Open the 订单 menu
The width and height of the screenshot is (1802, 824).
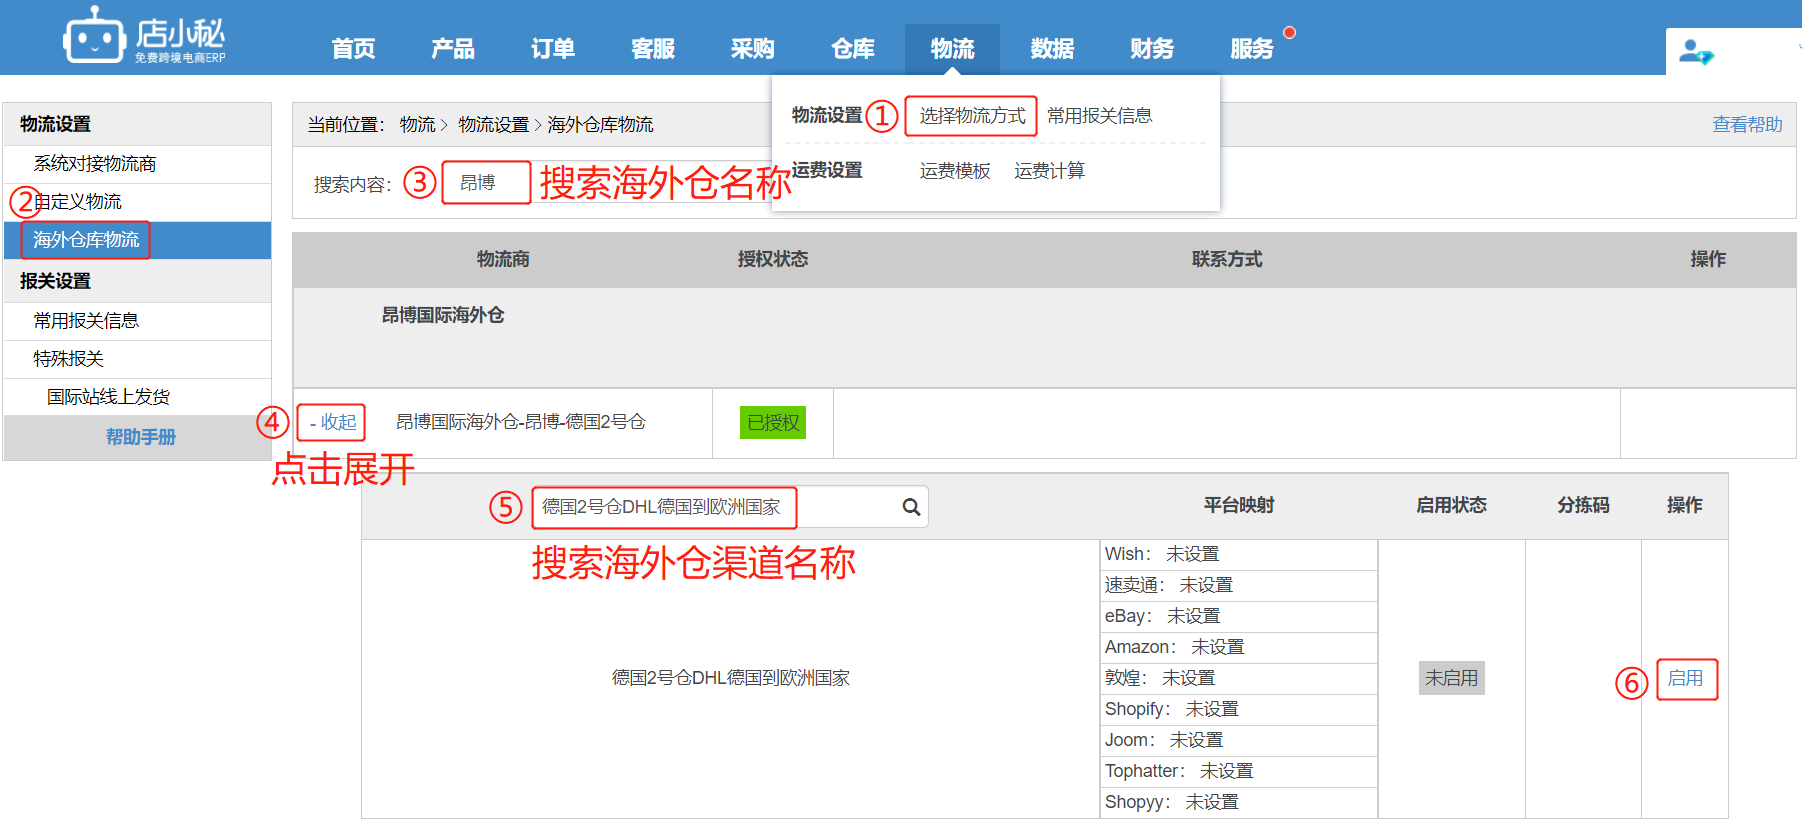tap(553, 48)
